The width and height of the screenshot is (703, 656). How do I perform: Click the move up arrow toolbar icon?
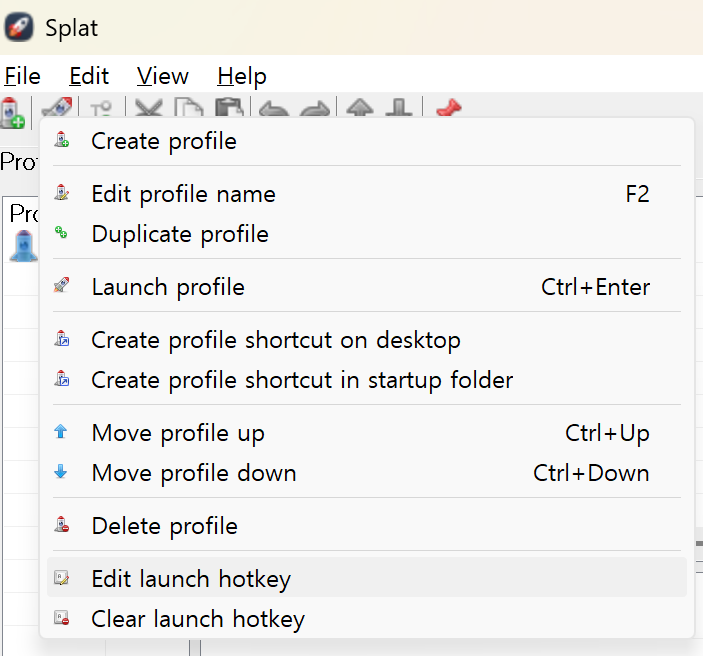coord(360,108)
